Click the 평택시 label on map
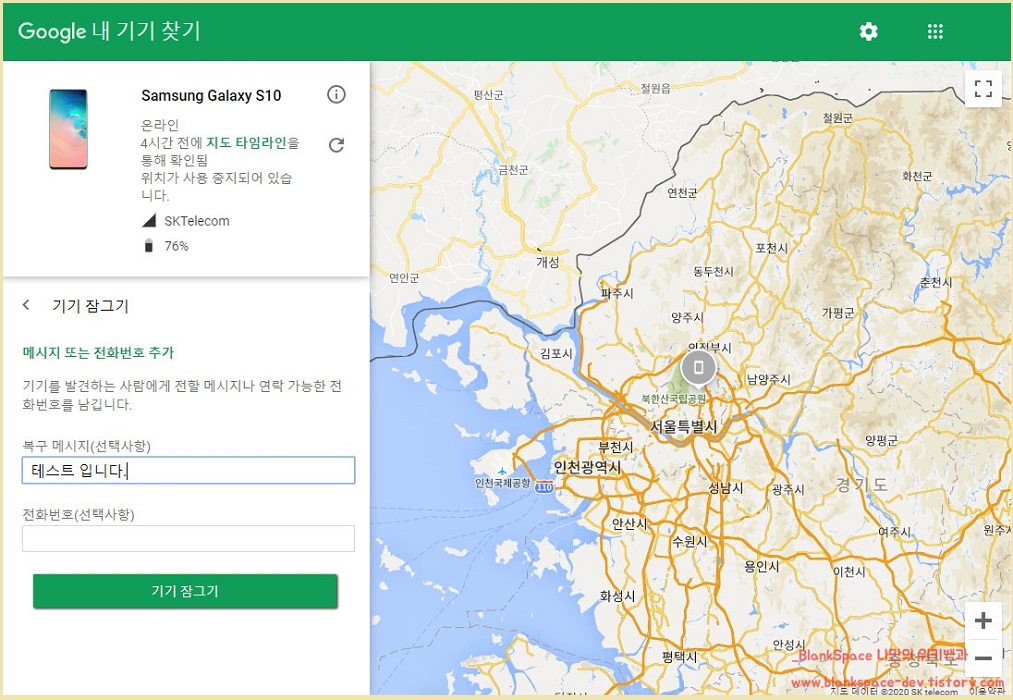Image resolution: width=1013 pixels, height=700 pixels. coord(680,657)
